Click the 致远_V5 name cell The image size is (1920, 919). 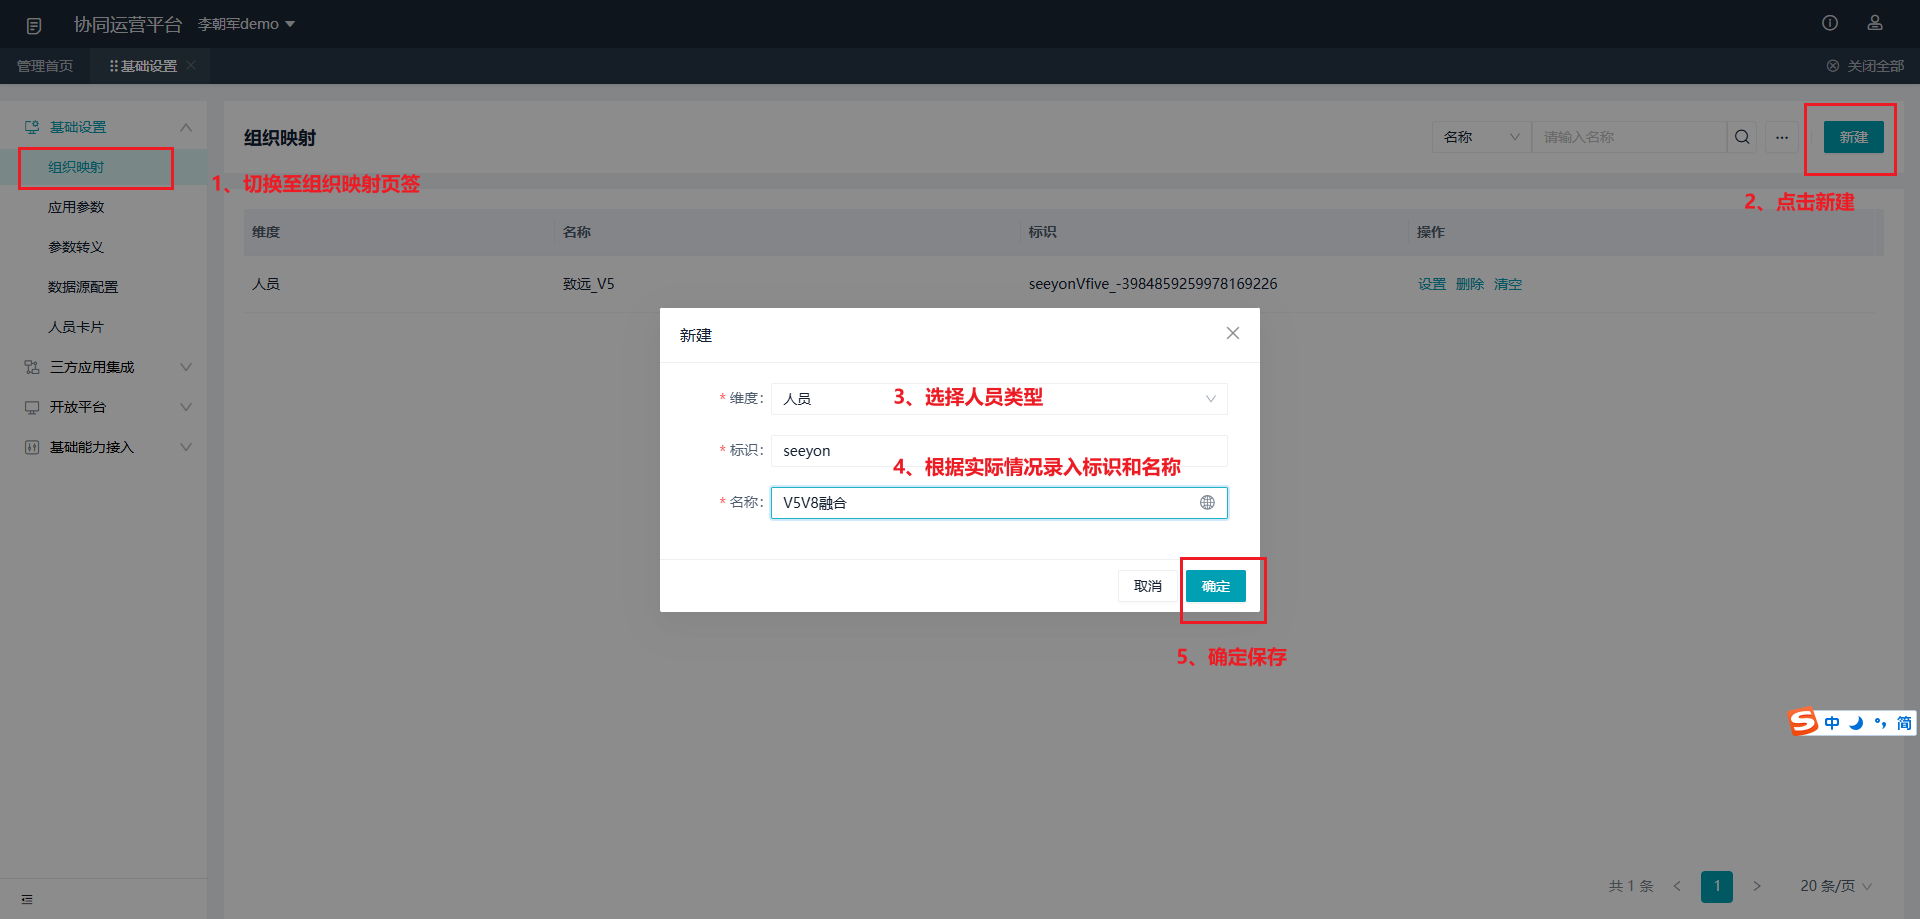click(589, 284)
